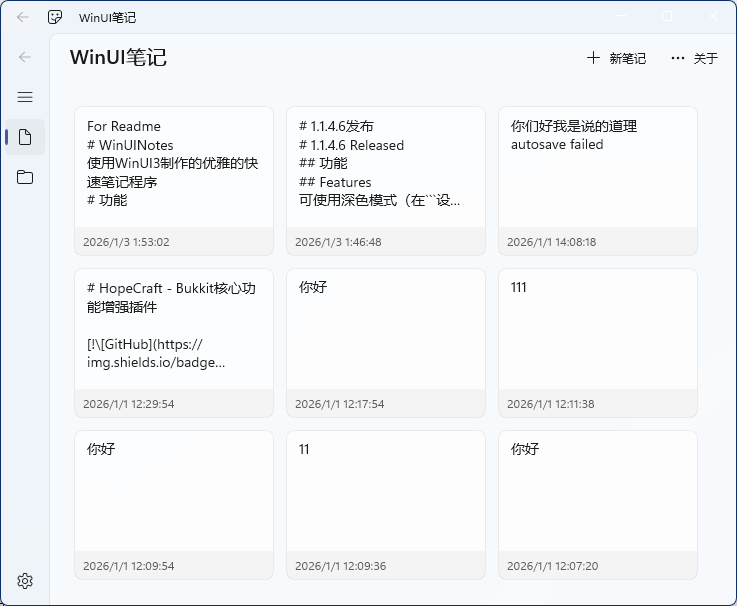Click the three-dot icon beside 关于

(678, 58)
